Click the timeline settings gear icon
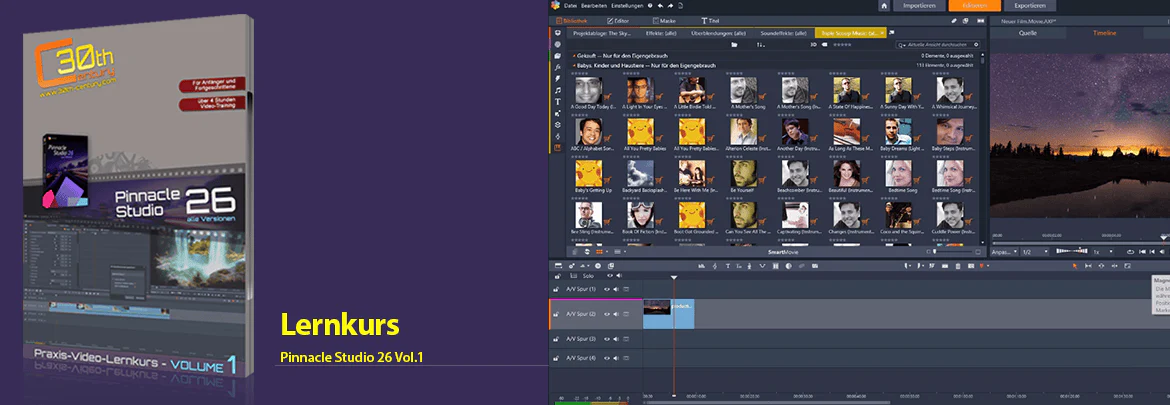 pyautogui.click(x=572, y=266)
